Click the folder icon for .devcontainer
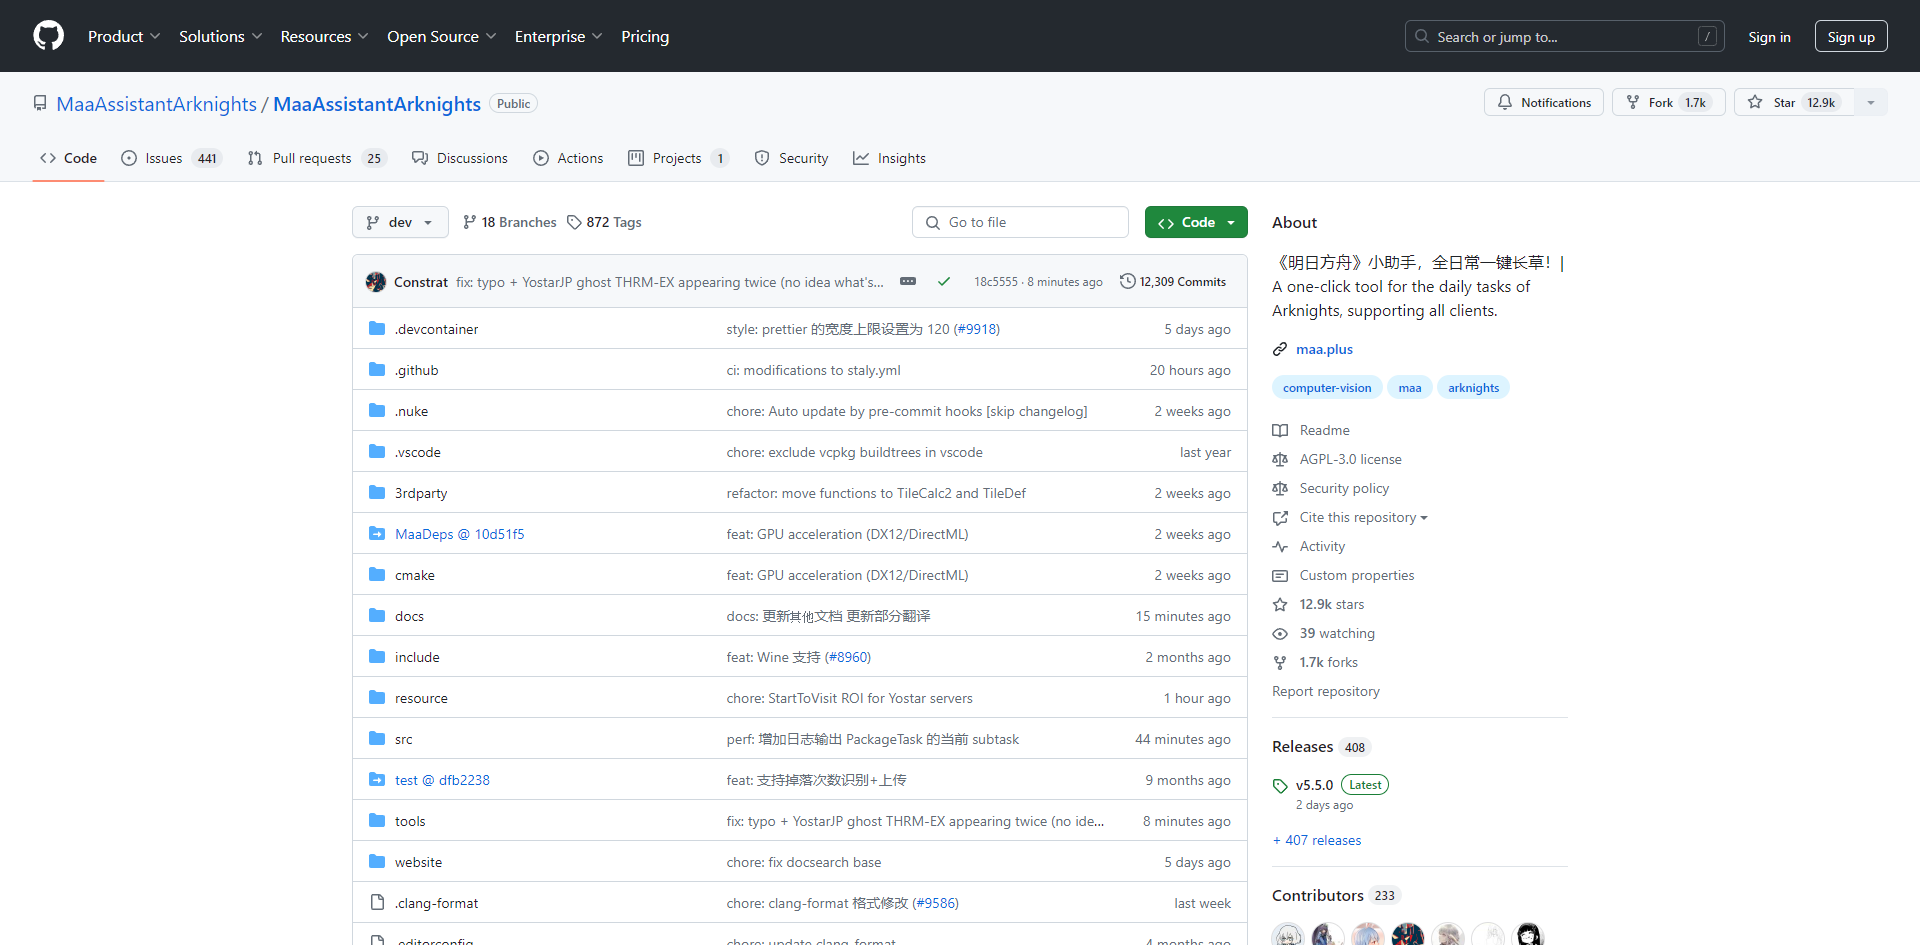 click(x=377, y=328)
